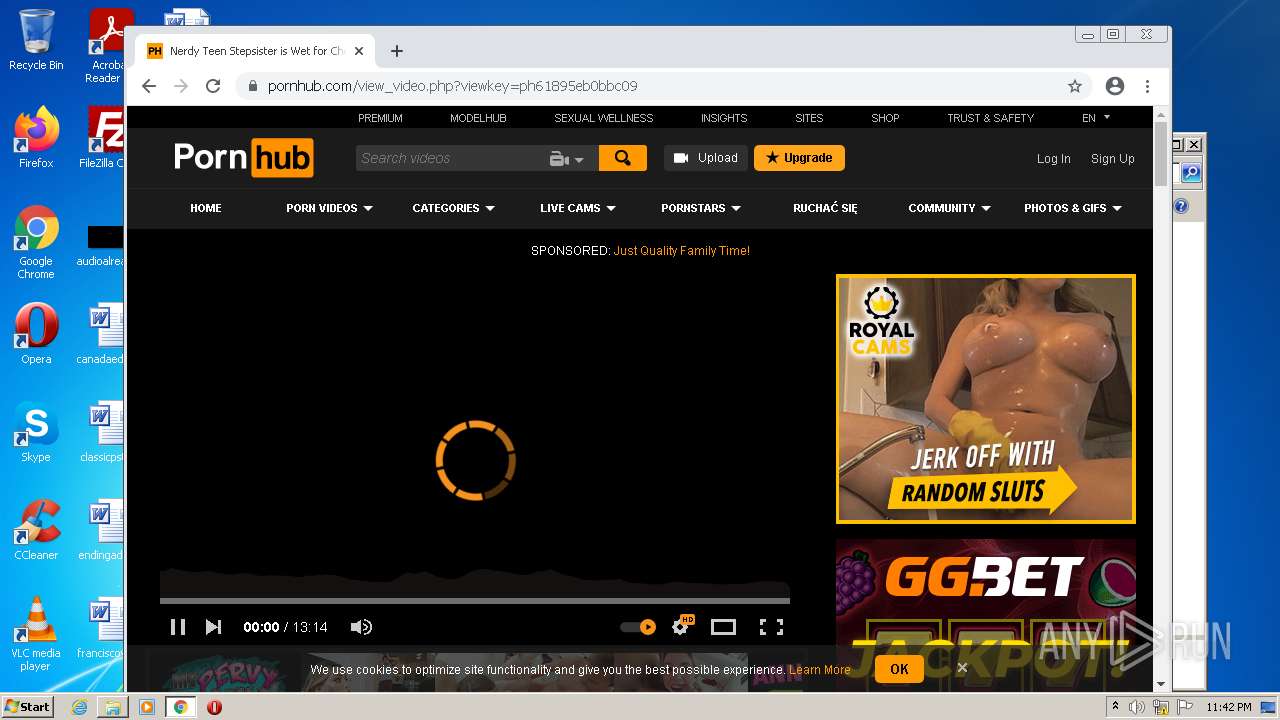
Task: Go to the HOME nav item
Action: 206,208
